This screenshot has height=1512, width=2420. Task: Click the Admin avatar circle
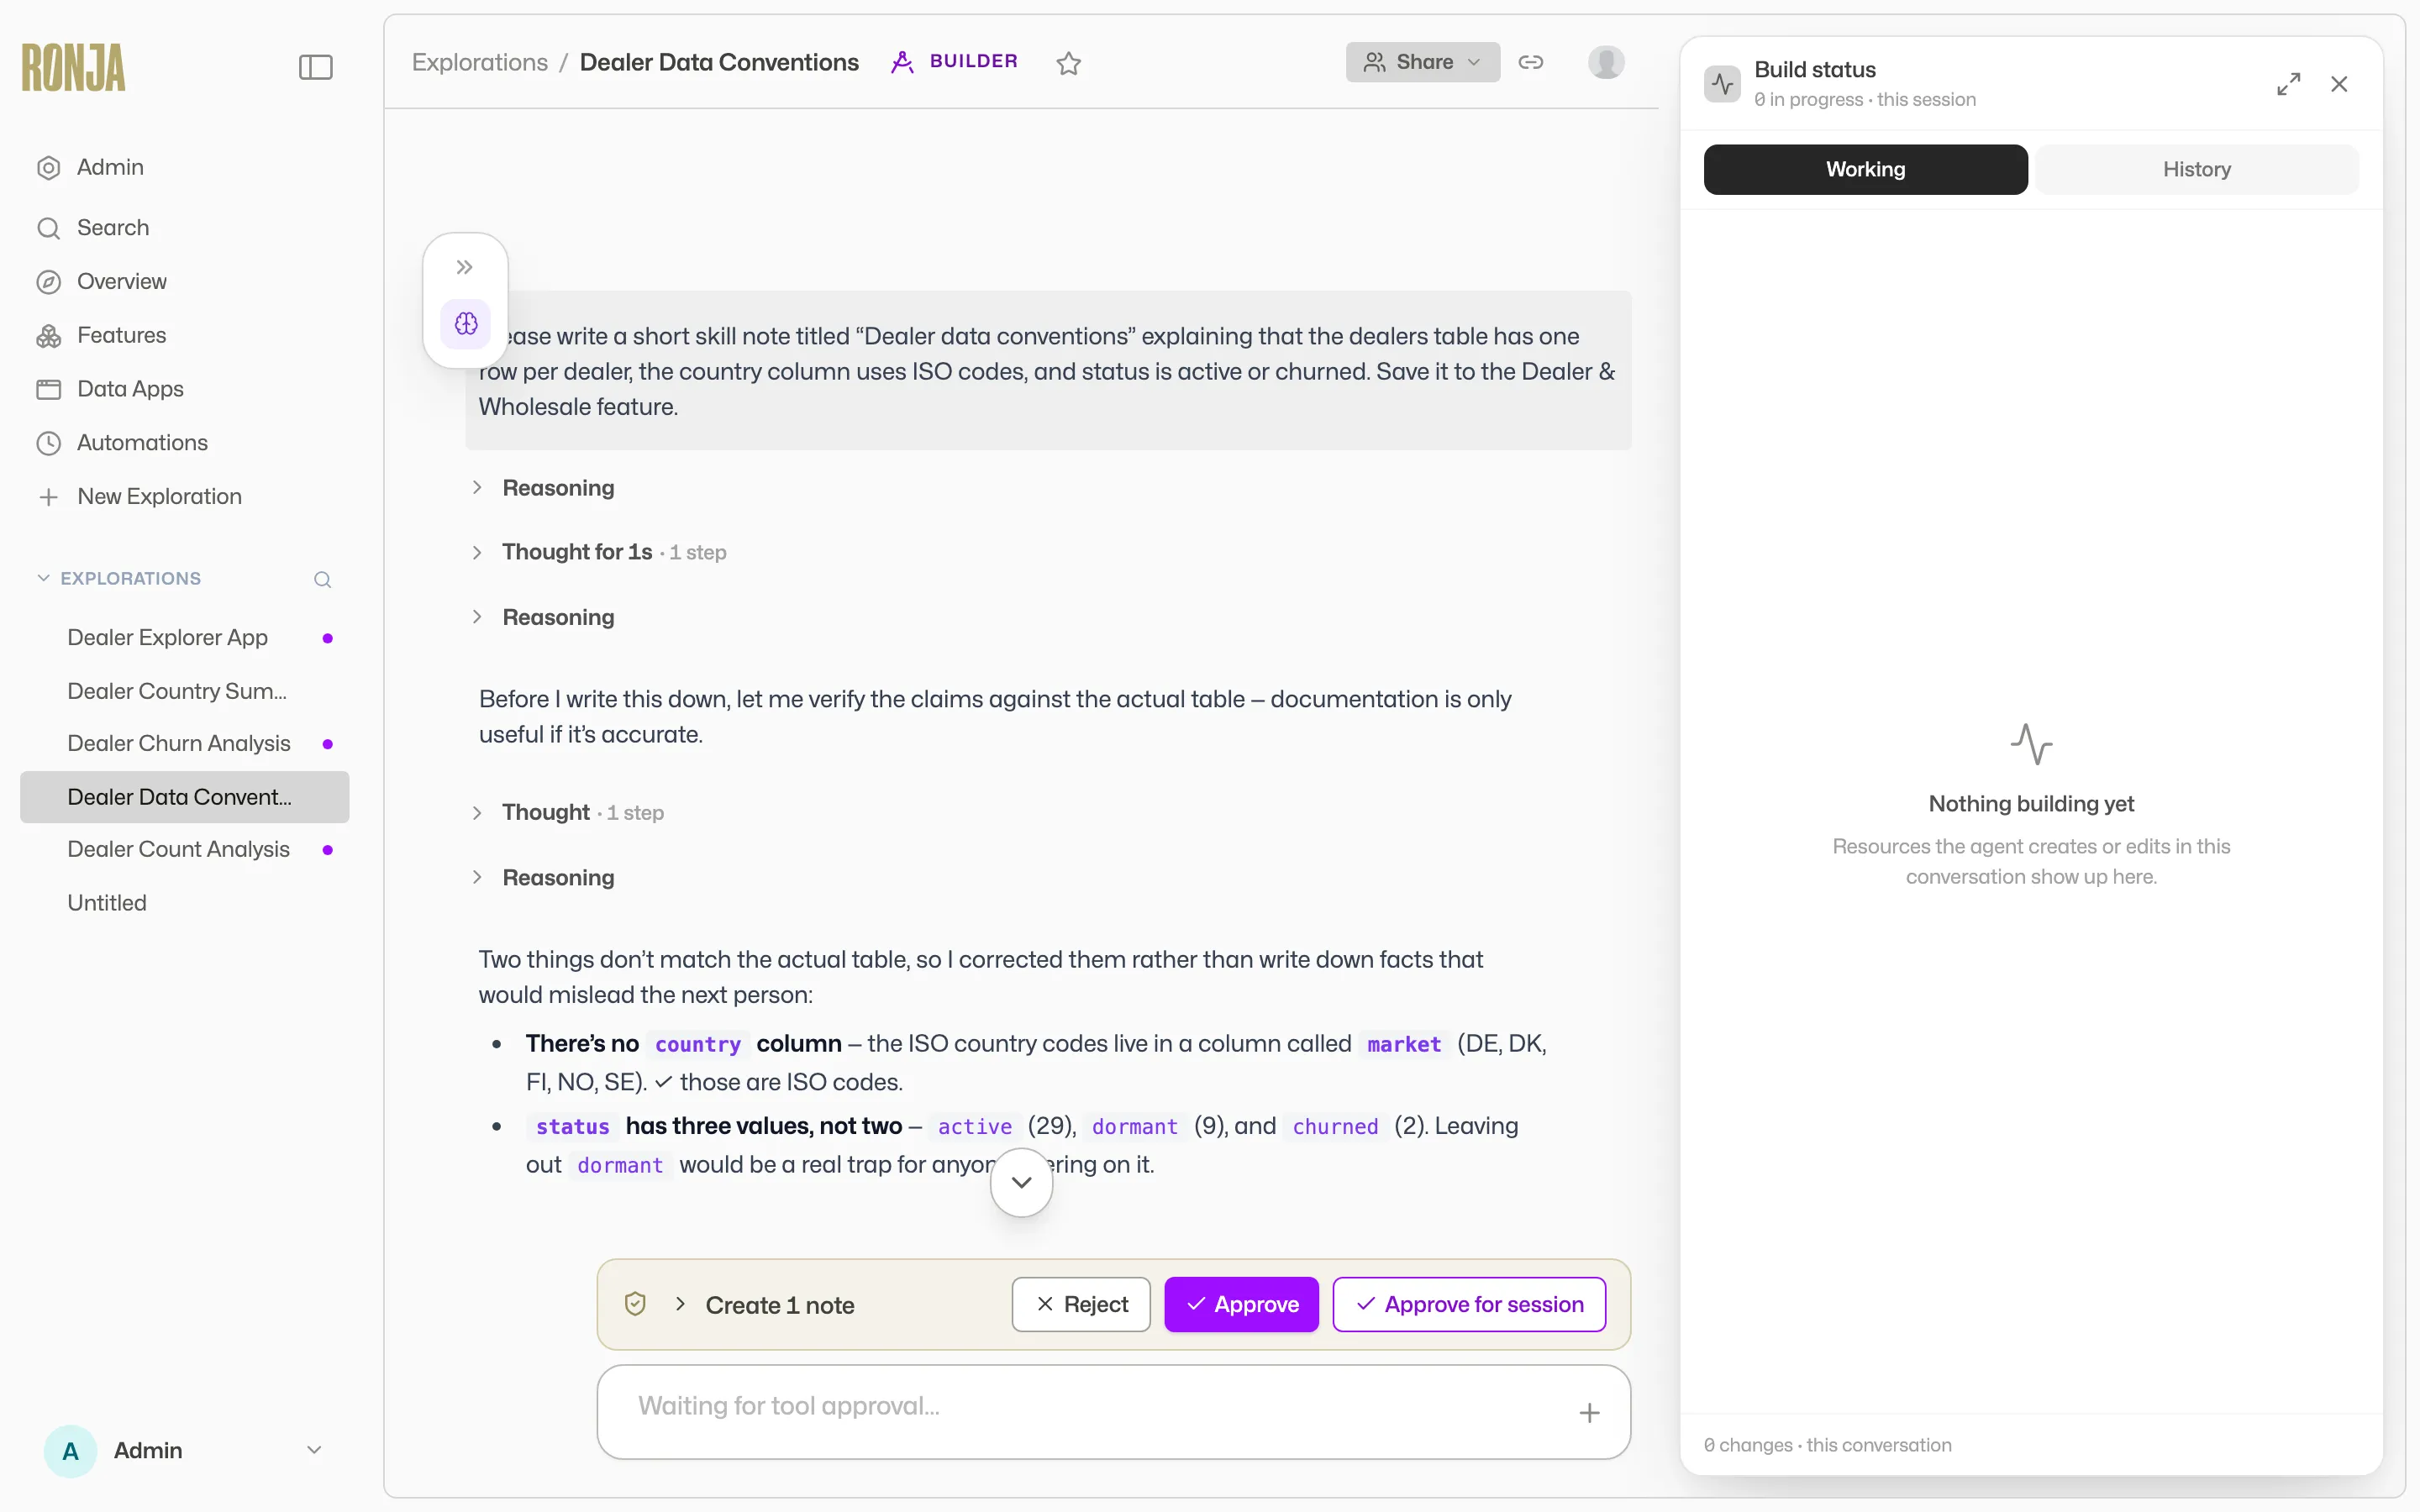(70, 1450)
